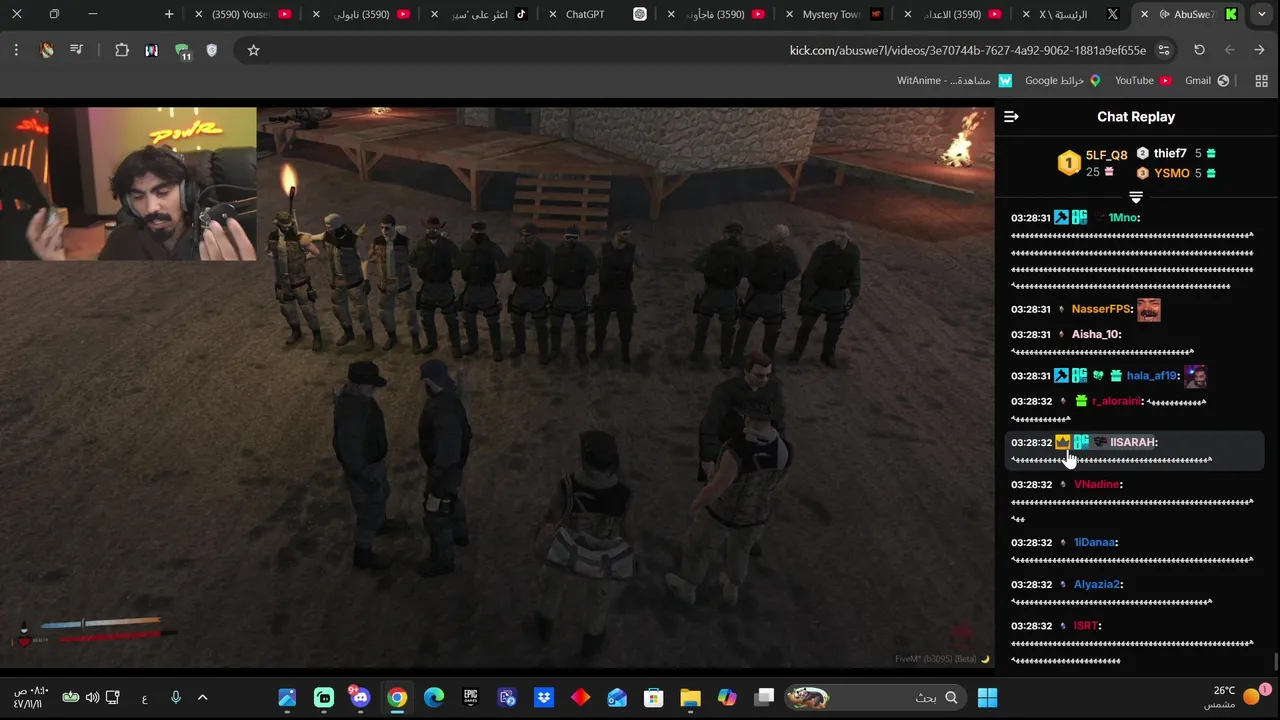Screen dimensions: 1280x720
Task: Open site information icon in address bar
Action: pyautogui.click(x=1163, y=50)
